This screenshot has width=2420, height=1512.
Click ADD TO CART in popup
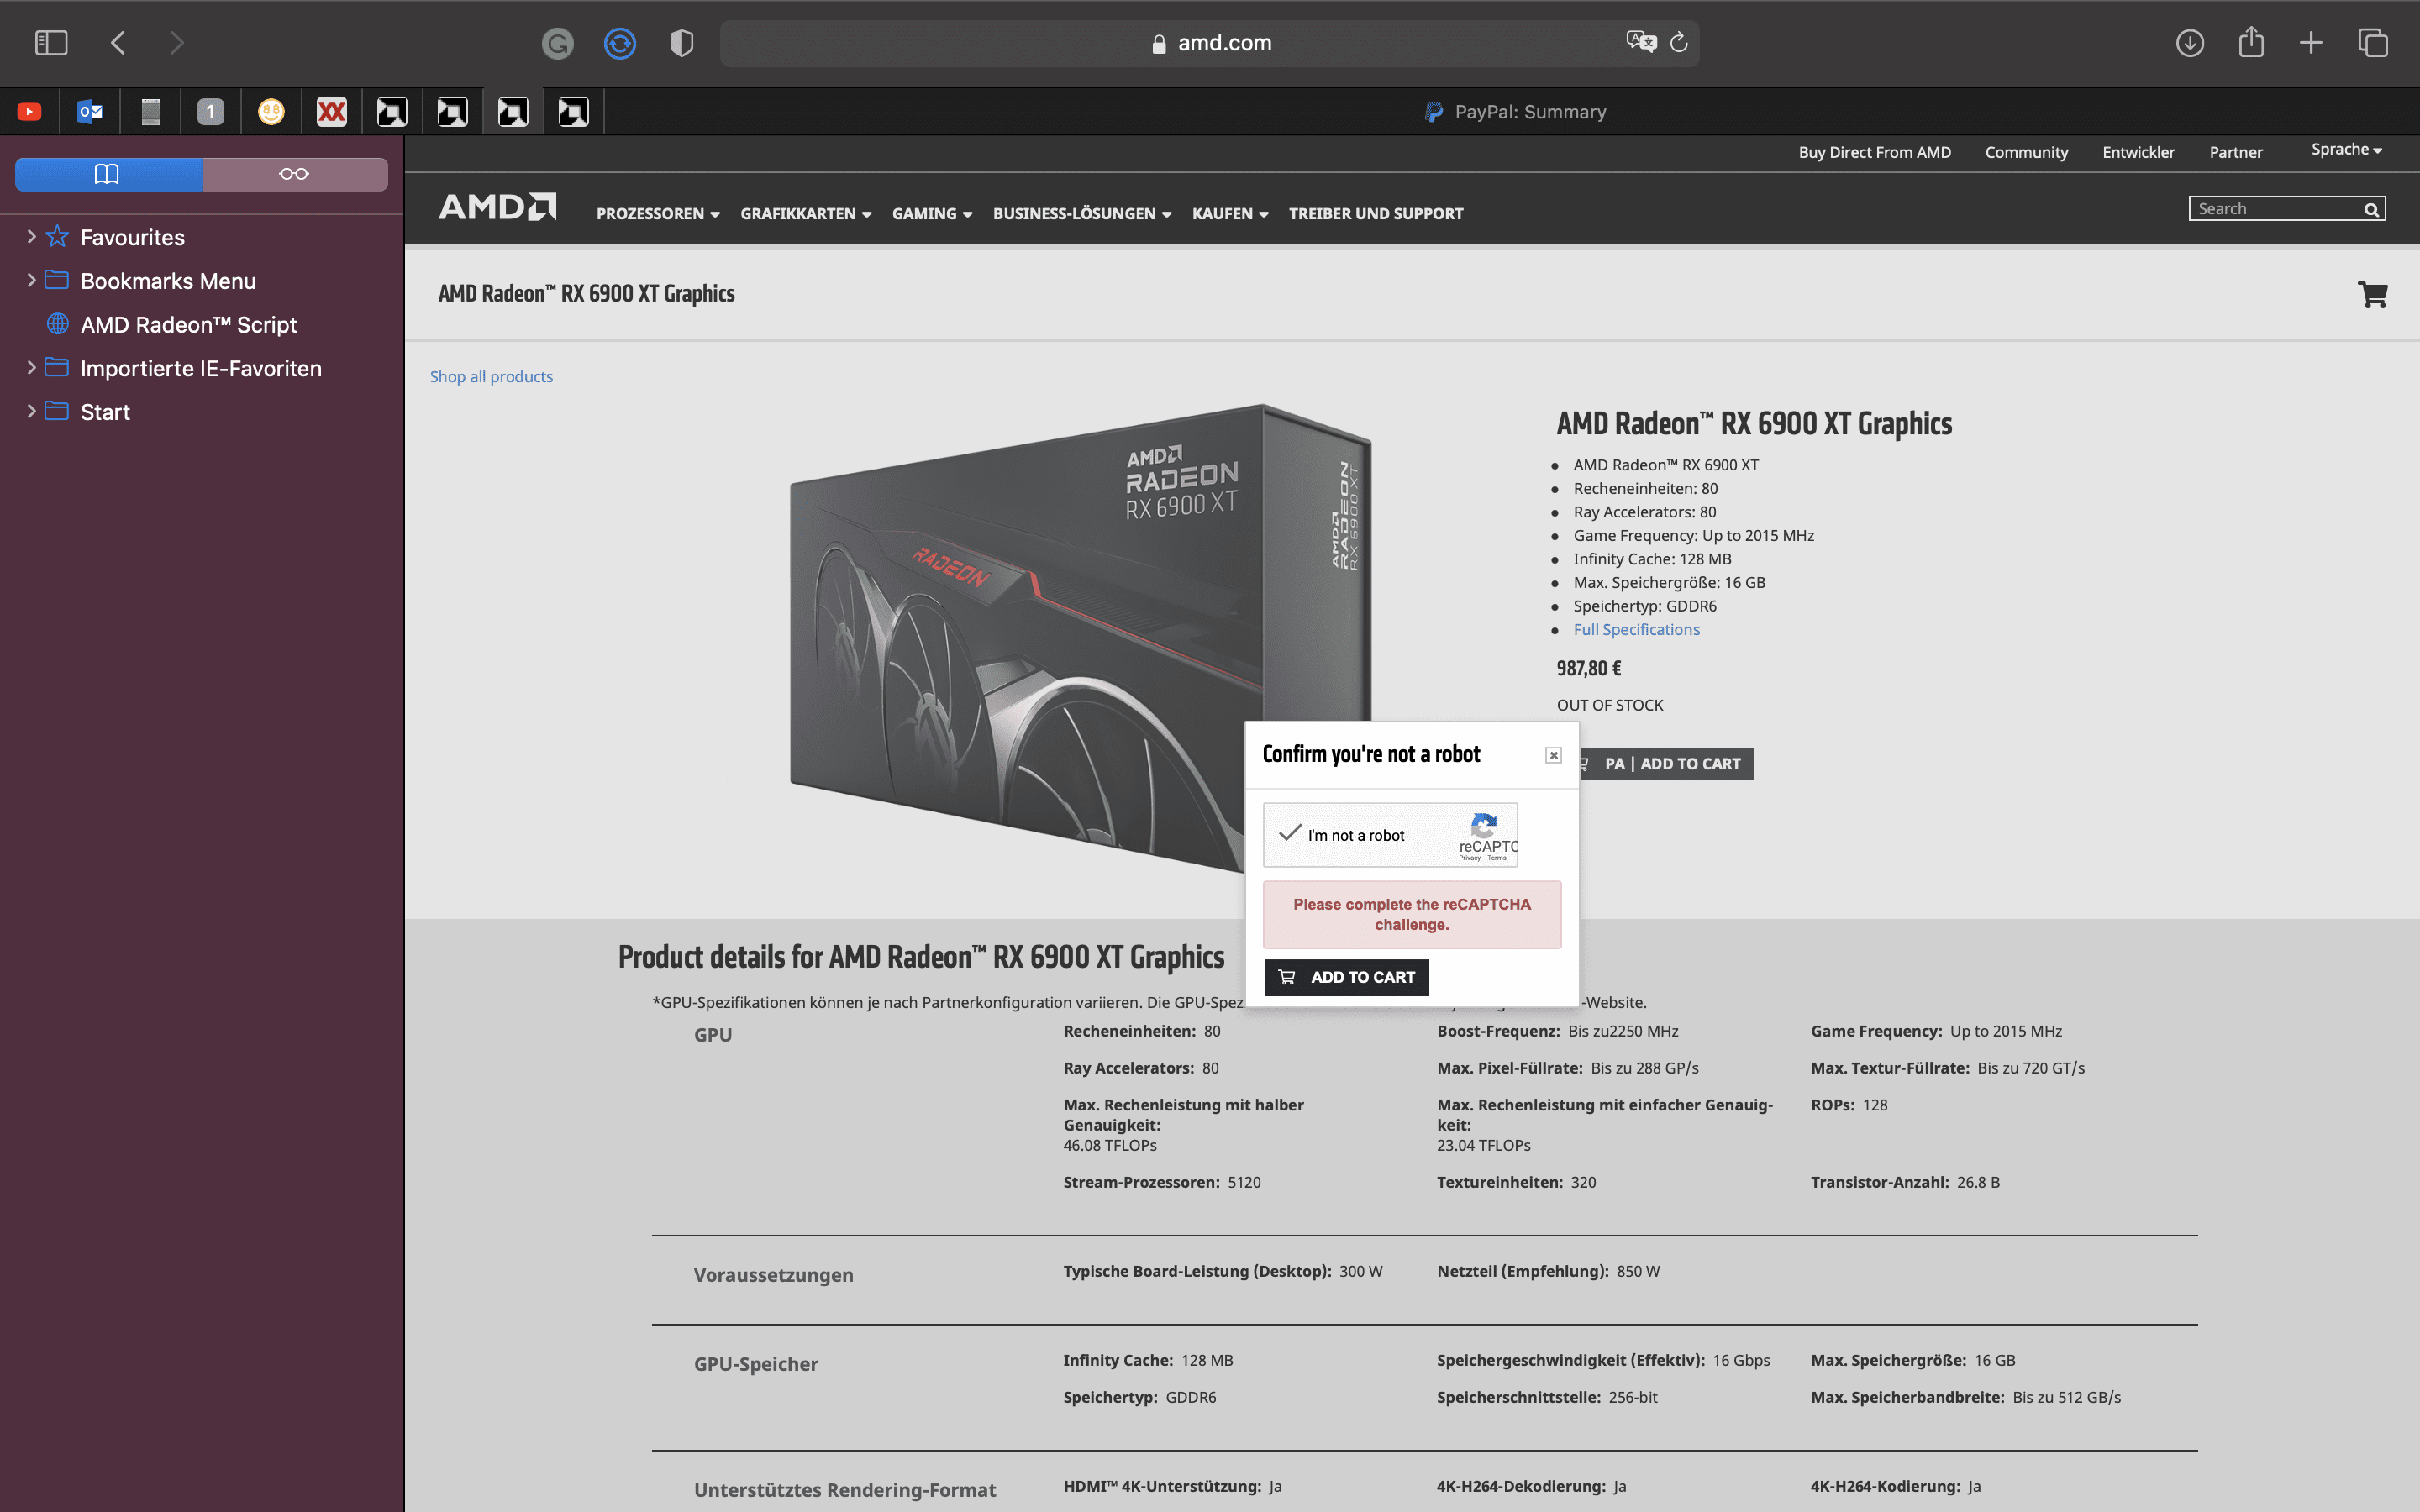tap(1346, 977)
